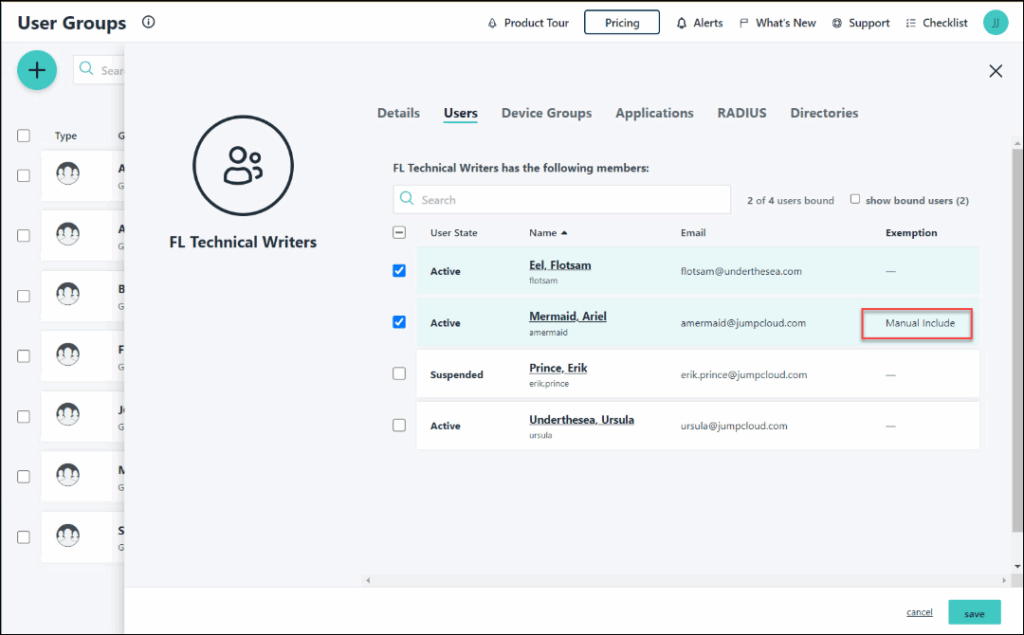This screenshot has height=635, width=1024.
Task: Toggle the select-all users header checkbox
Action: [x=399, y=232]
